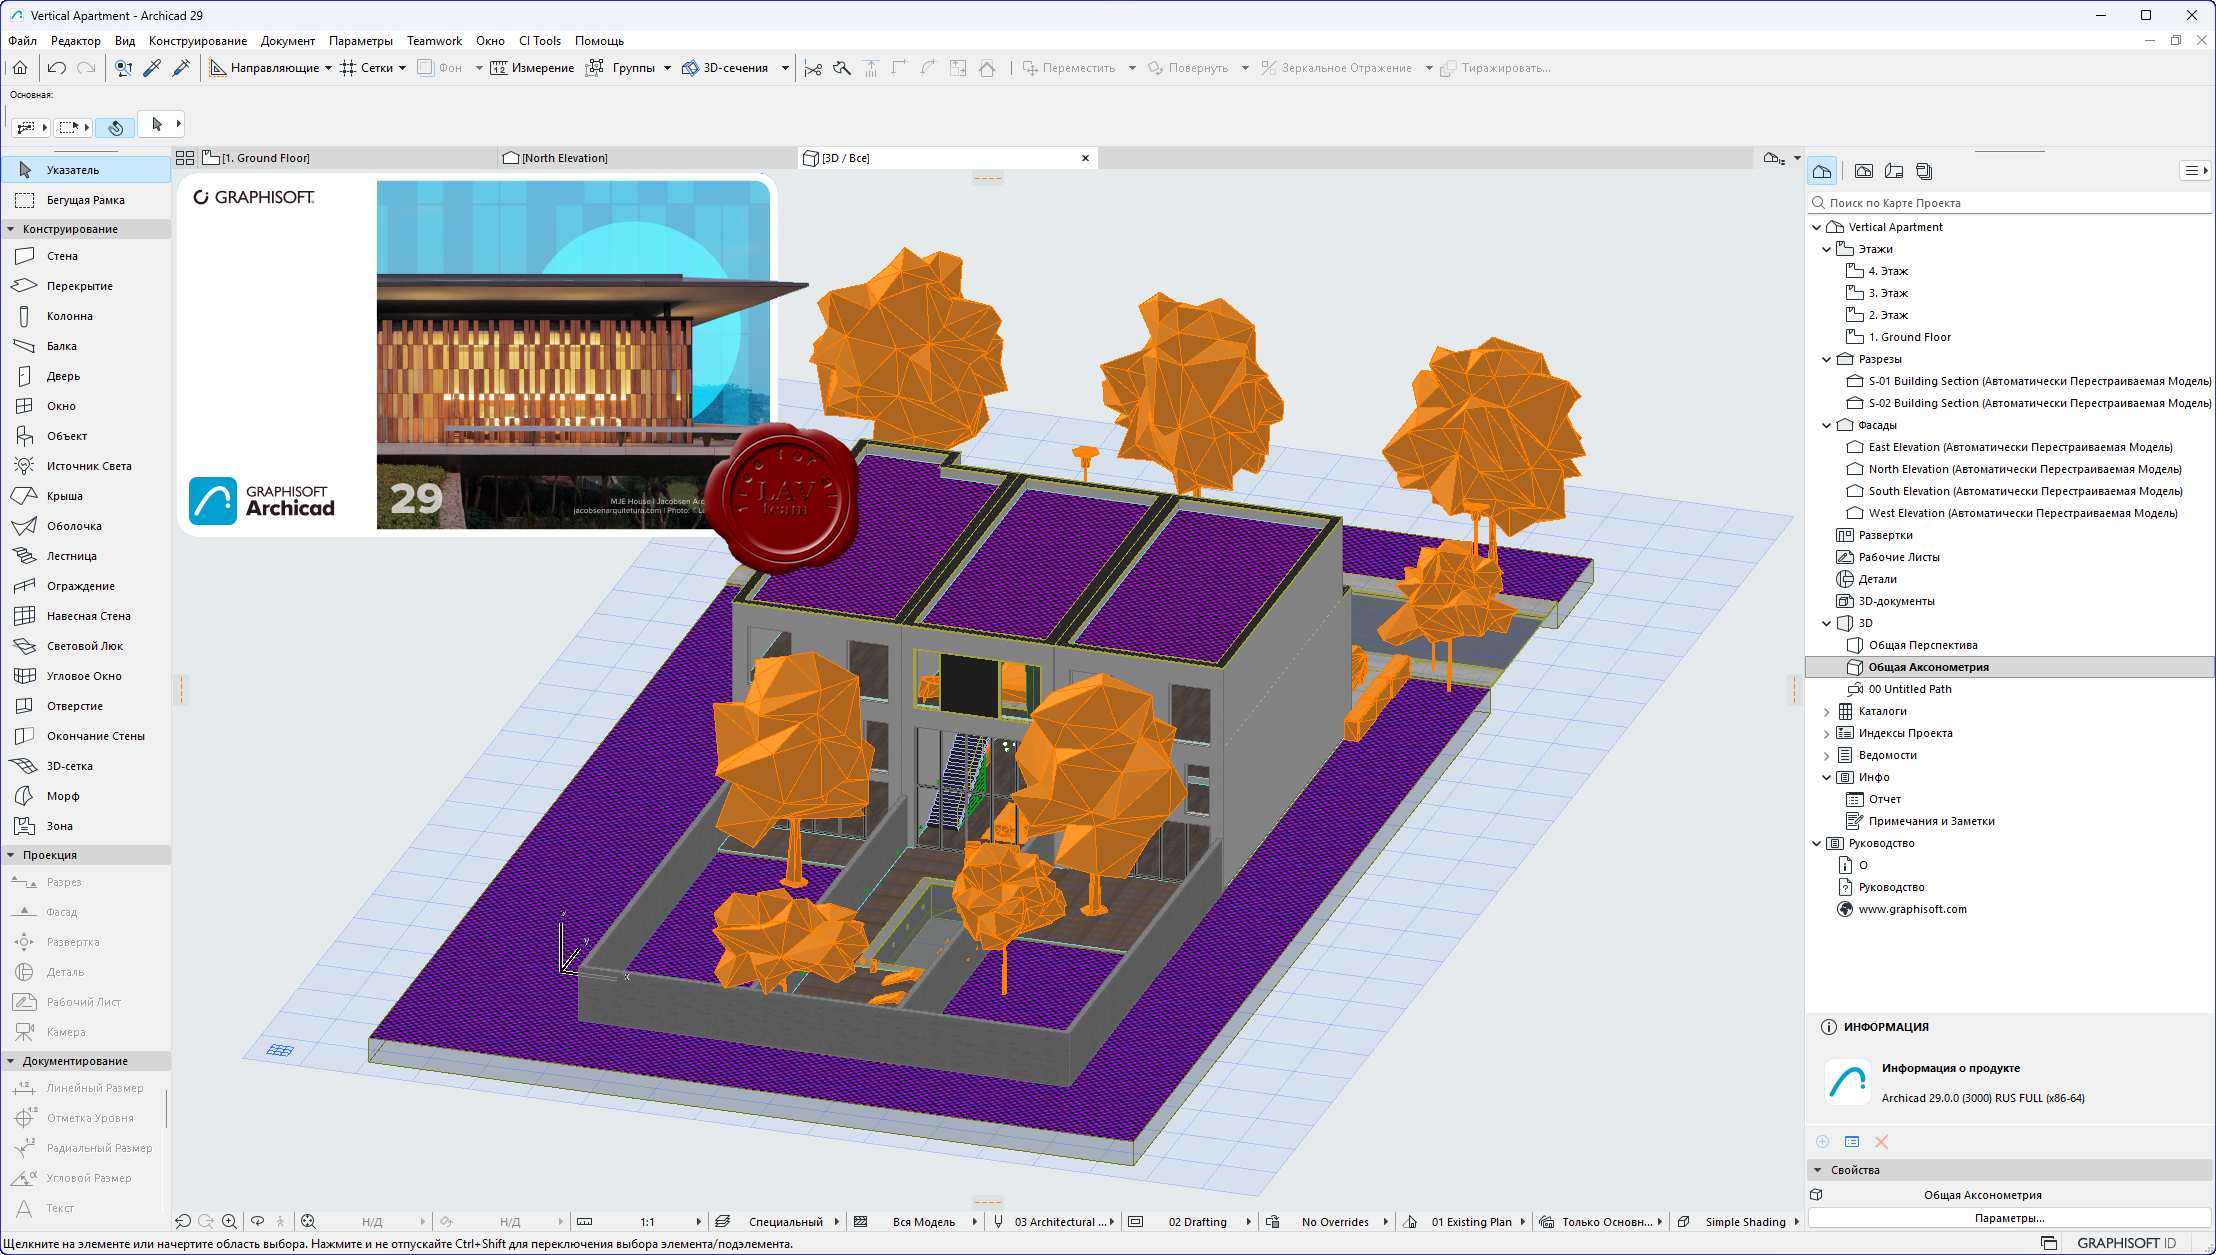Select the Roof tool (Крыша)
This screenshot has width=2216, height=1255.
coord(64,496)
